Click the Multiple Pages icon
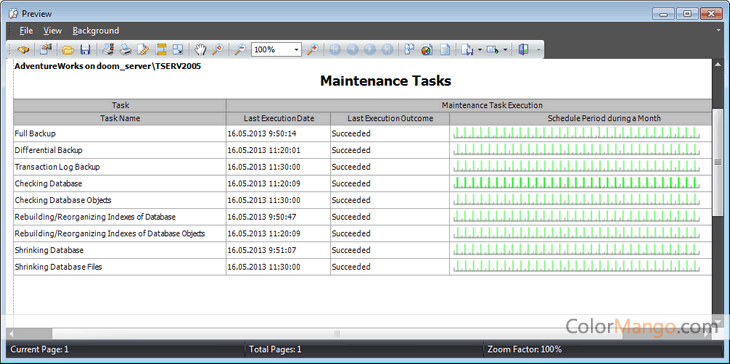The width and height of the screenshot is (730, 364). tap(410, 49)
